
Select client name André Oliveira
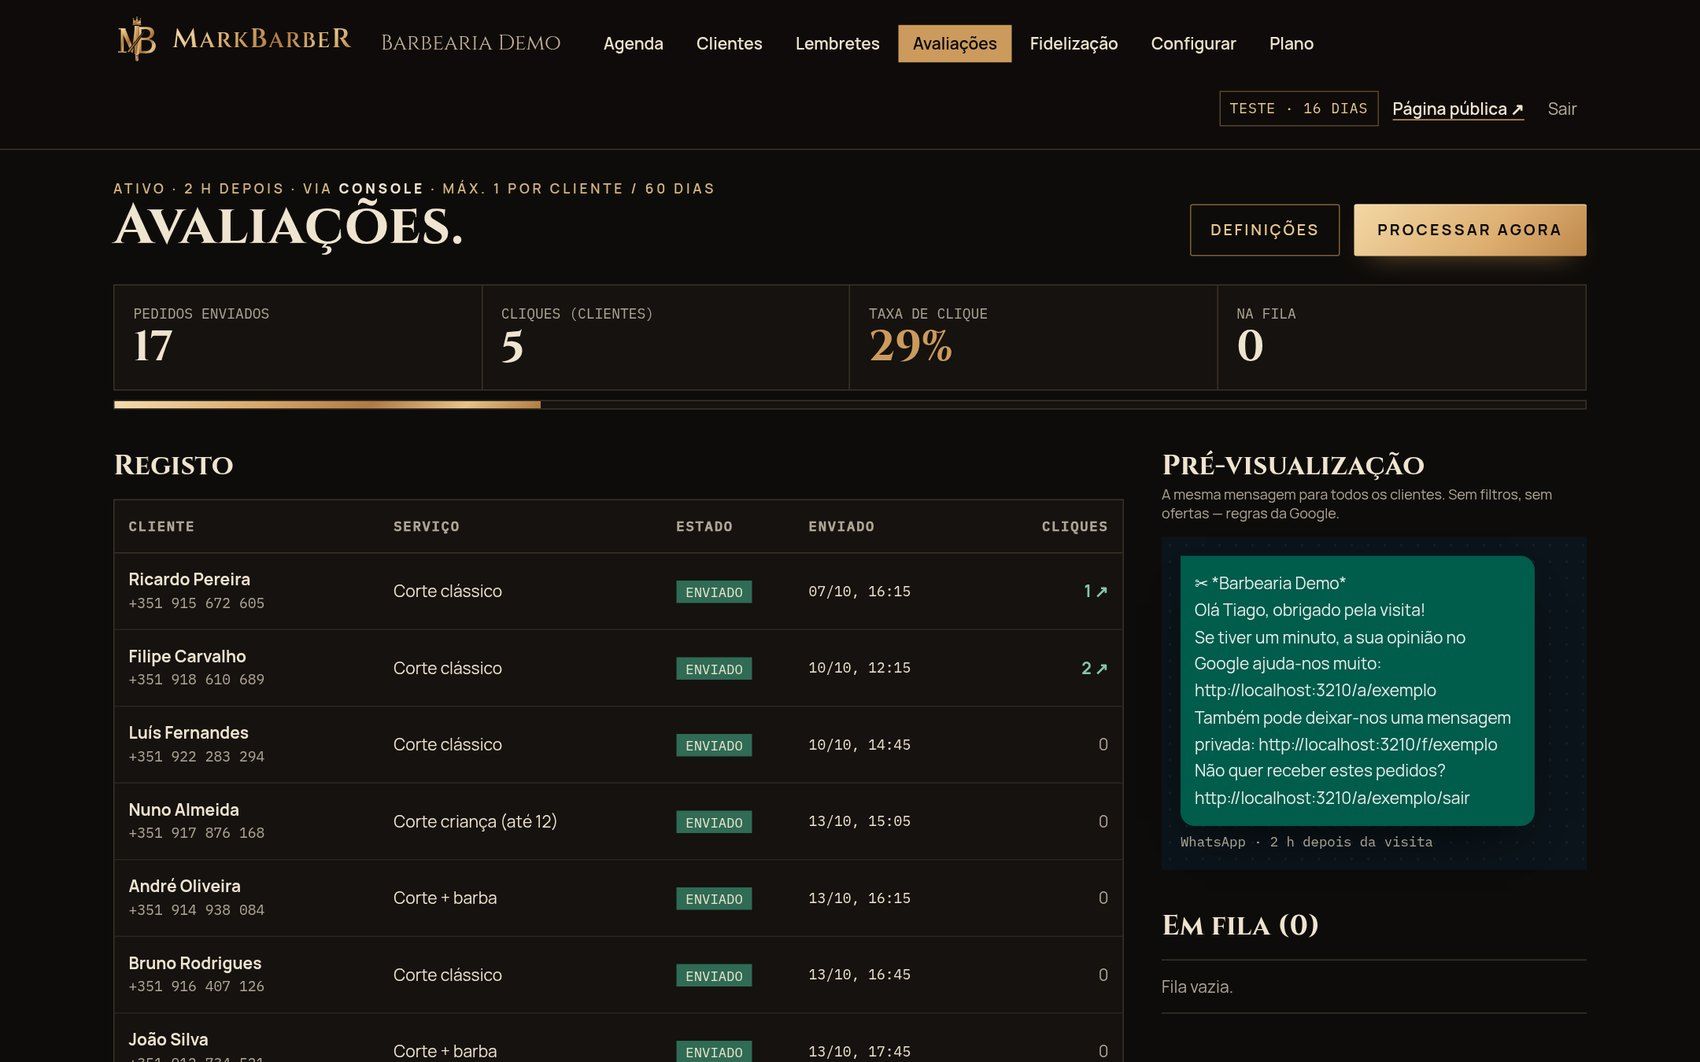tap(184, 886)
